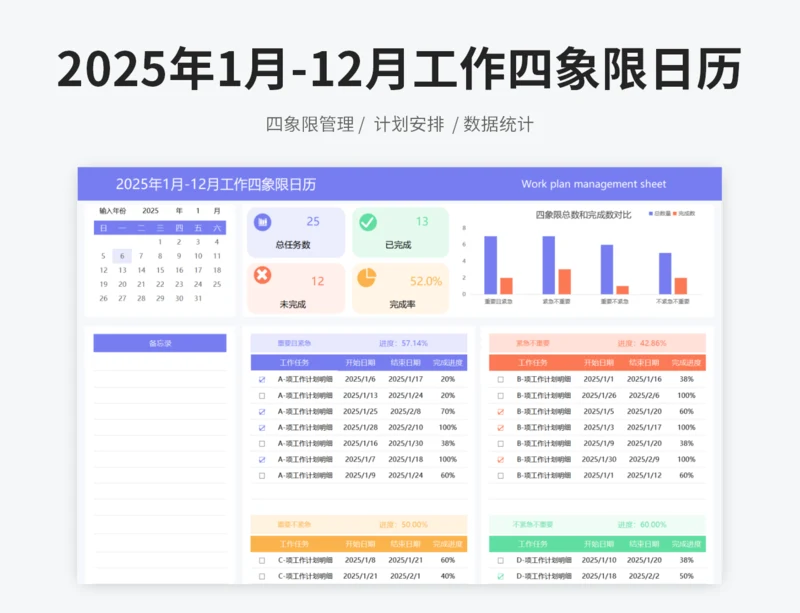Click the end date cell 2025/2/8

[x=406, y=411]
